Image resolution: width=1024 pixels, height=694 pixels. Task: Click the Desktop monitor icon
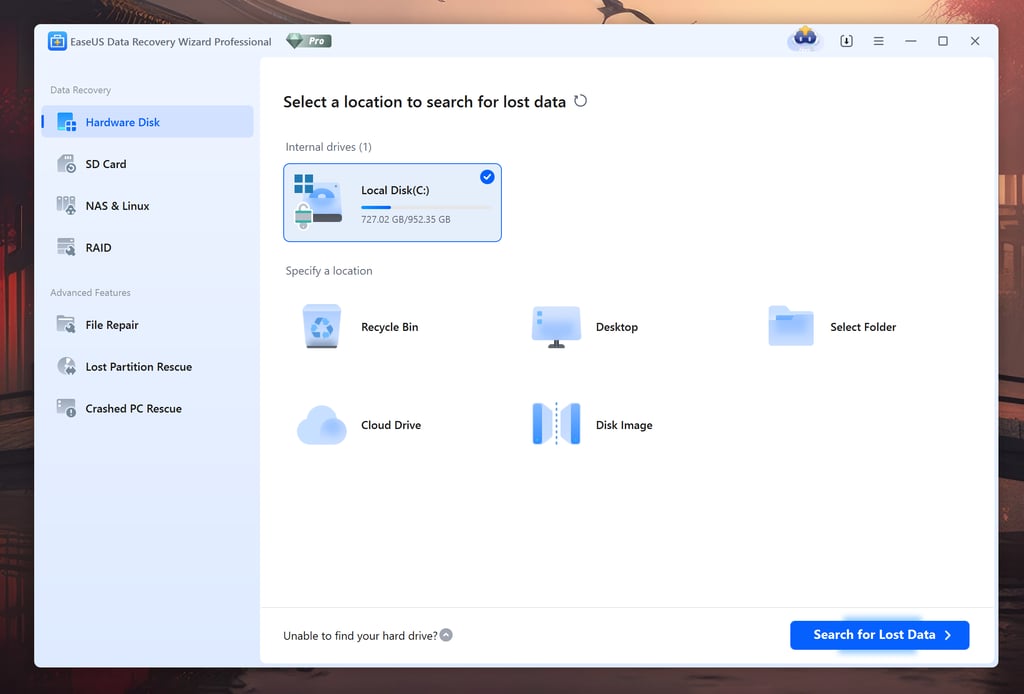coord(556,326)
